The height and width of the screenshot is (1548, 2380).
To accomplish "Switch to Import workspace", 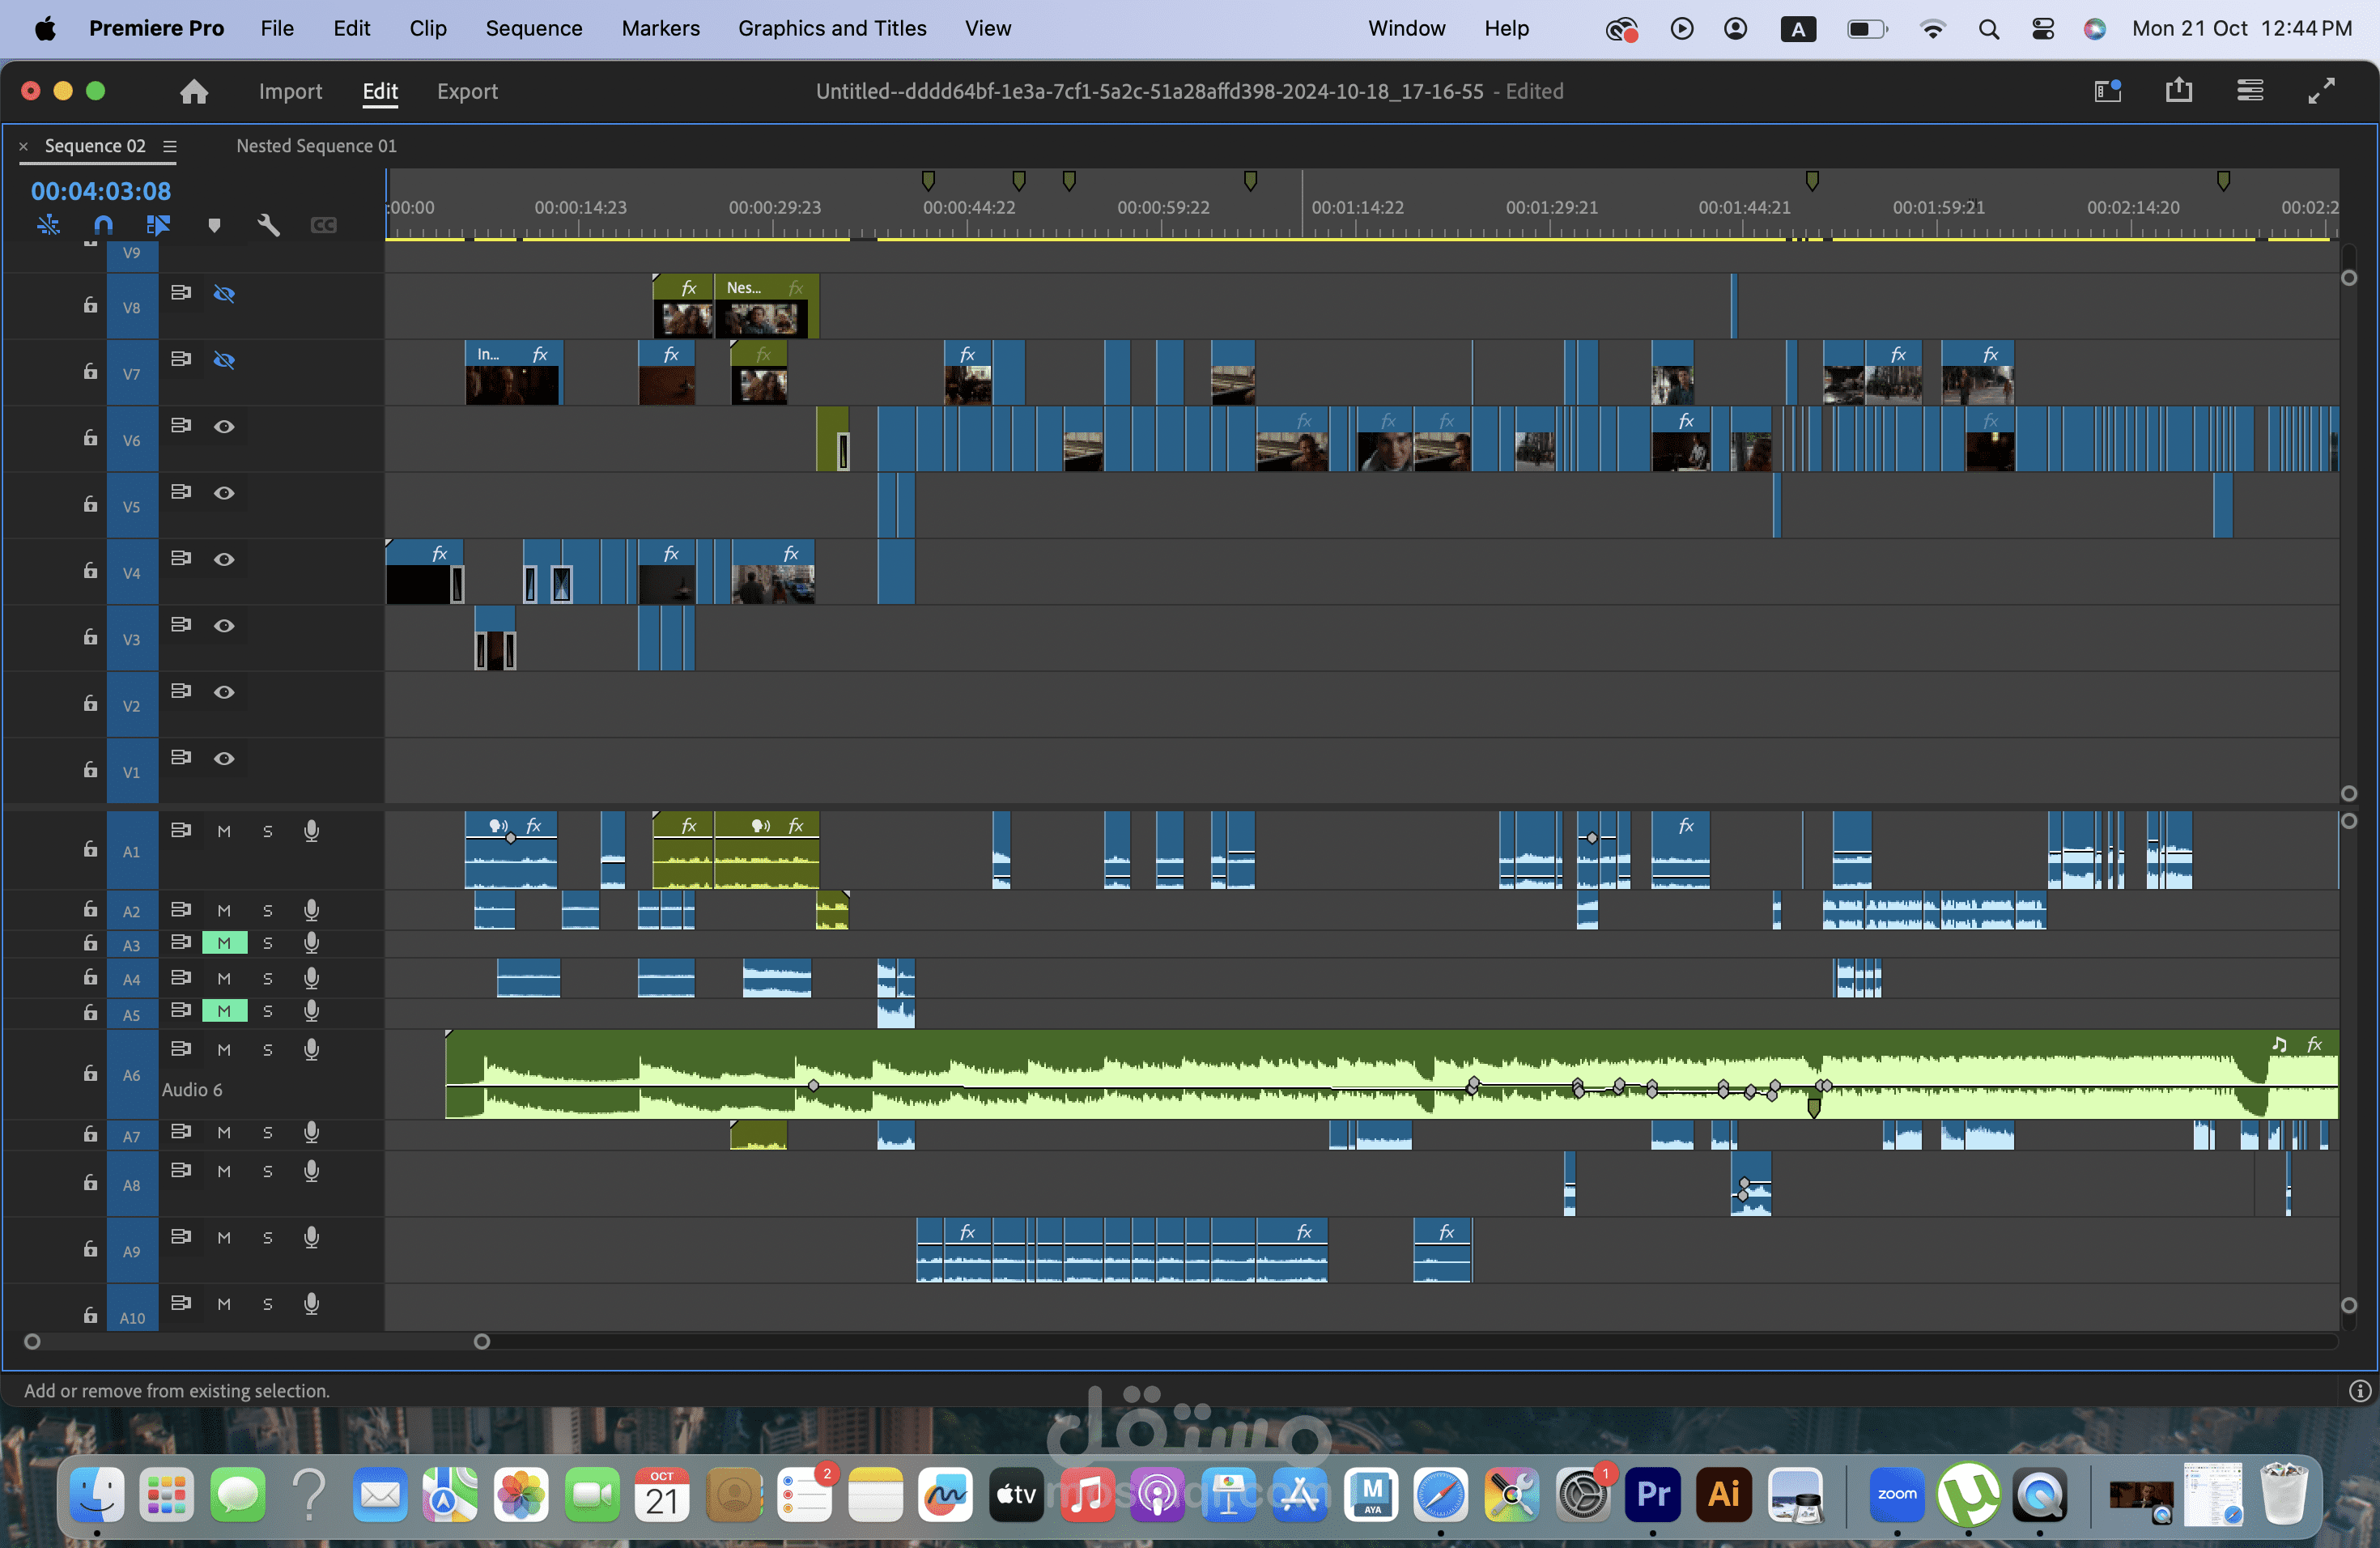I will point(290,92).
